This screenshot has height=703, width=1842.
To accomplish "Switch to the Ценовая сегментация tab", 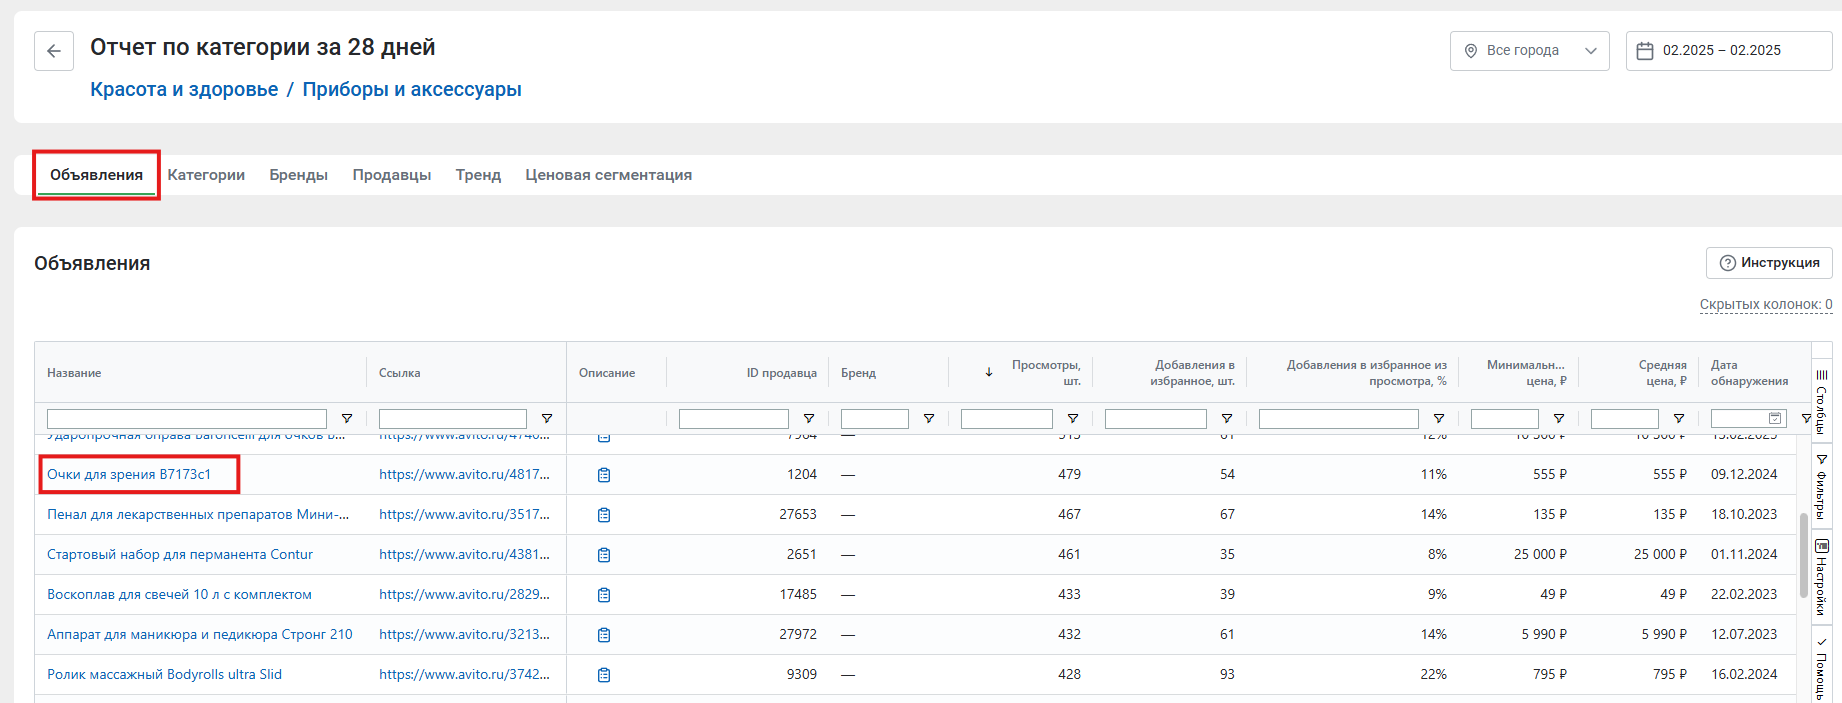I will tap(608, 175).
